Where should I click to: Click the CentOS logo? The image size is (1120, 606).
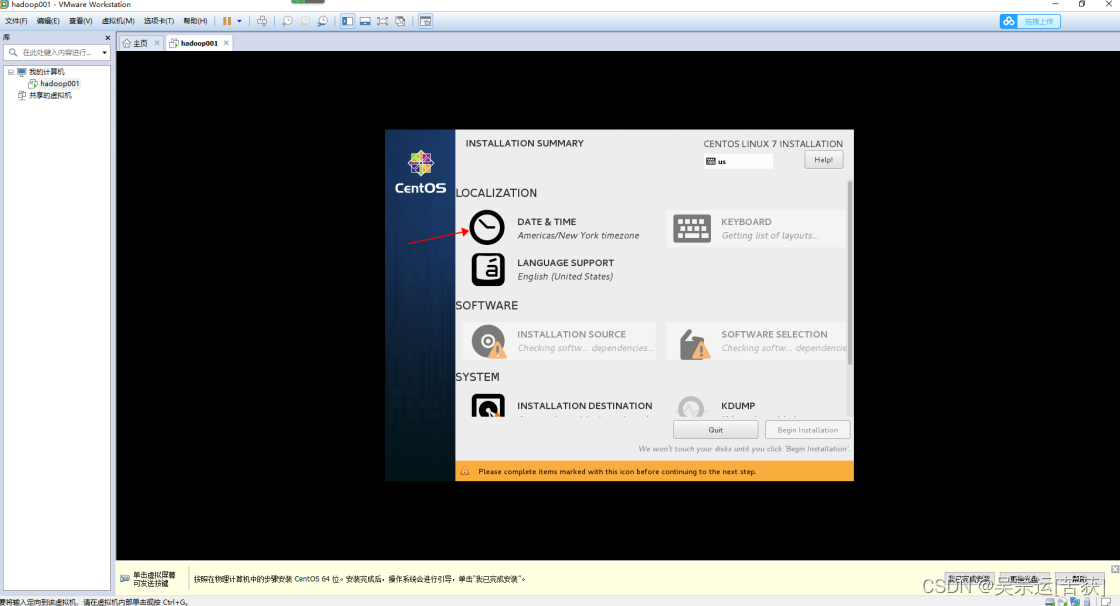point(420,173)
